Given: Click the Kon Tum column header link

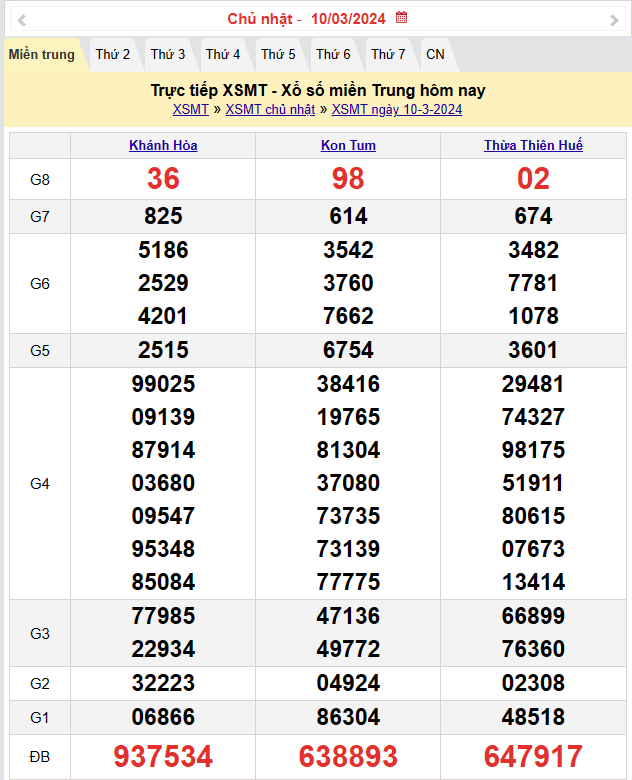Looking at the screenshot, I should coord(348,146).
